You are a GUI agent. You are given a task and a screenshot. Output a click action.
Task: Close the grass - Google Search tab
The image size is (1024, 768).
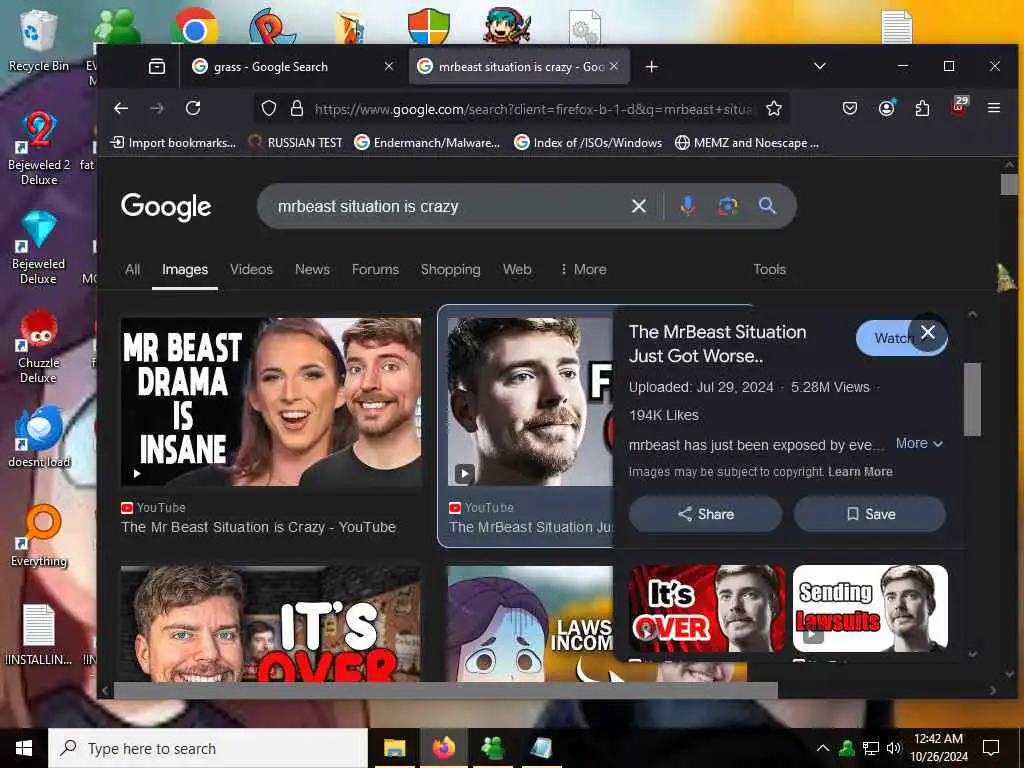pos(389,67)
